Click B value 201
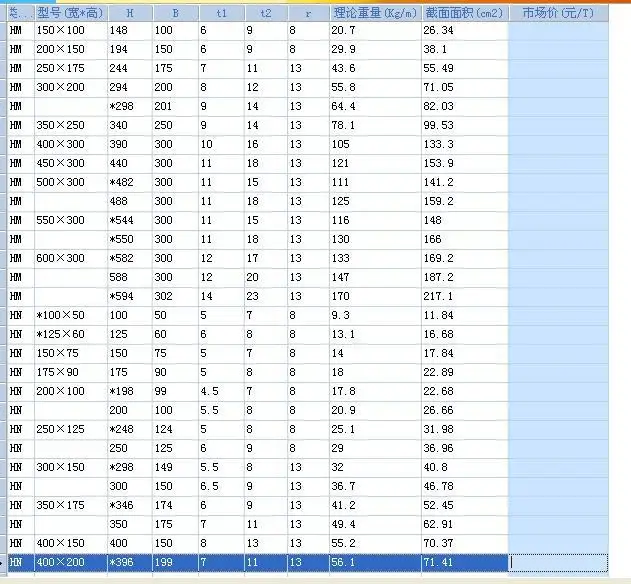 coord(163,106)
